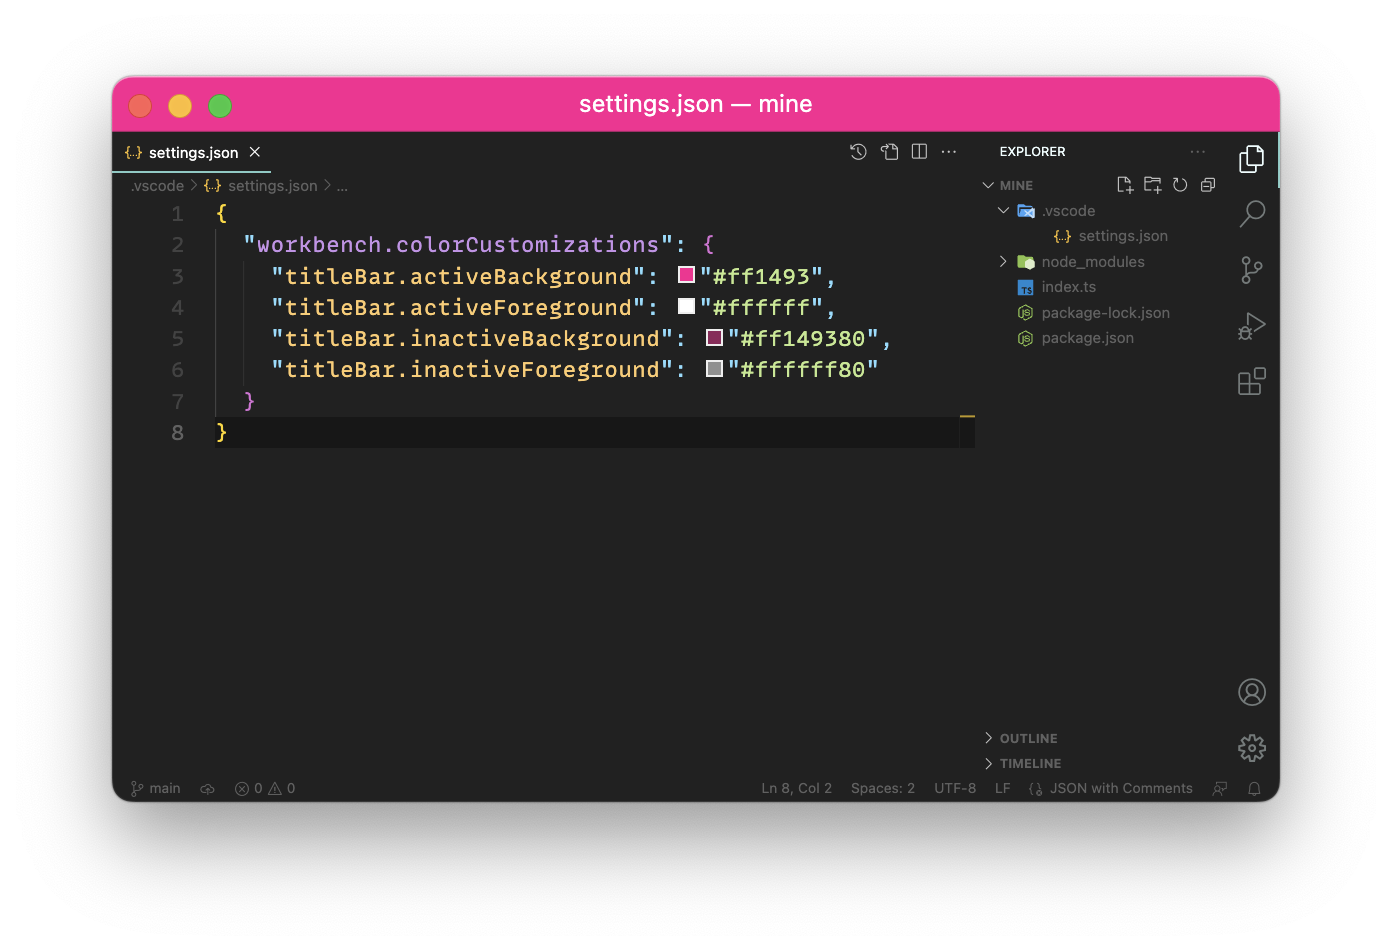Viewport: 1392px width, 950px height.
Task: Open the Source Control view
Action: [1251, 270]
